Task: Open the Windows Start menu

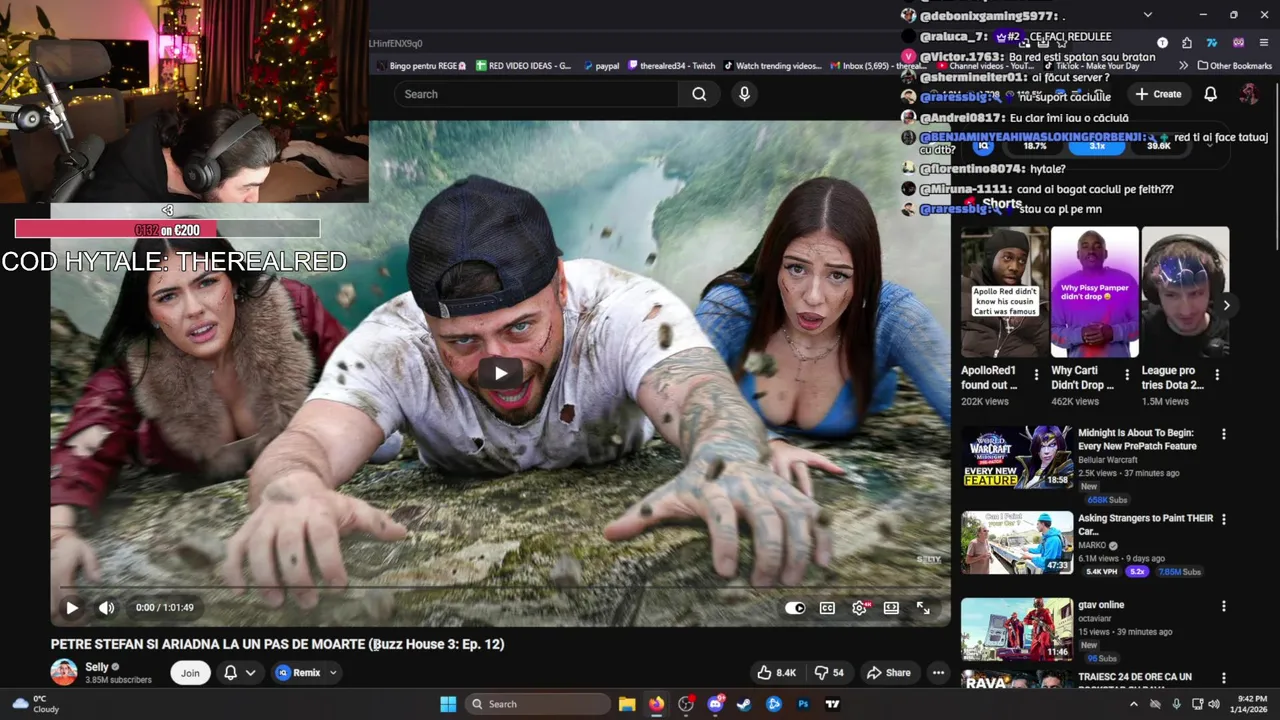Action: coord(448,704)
